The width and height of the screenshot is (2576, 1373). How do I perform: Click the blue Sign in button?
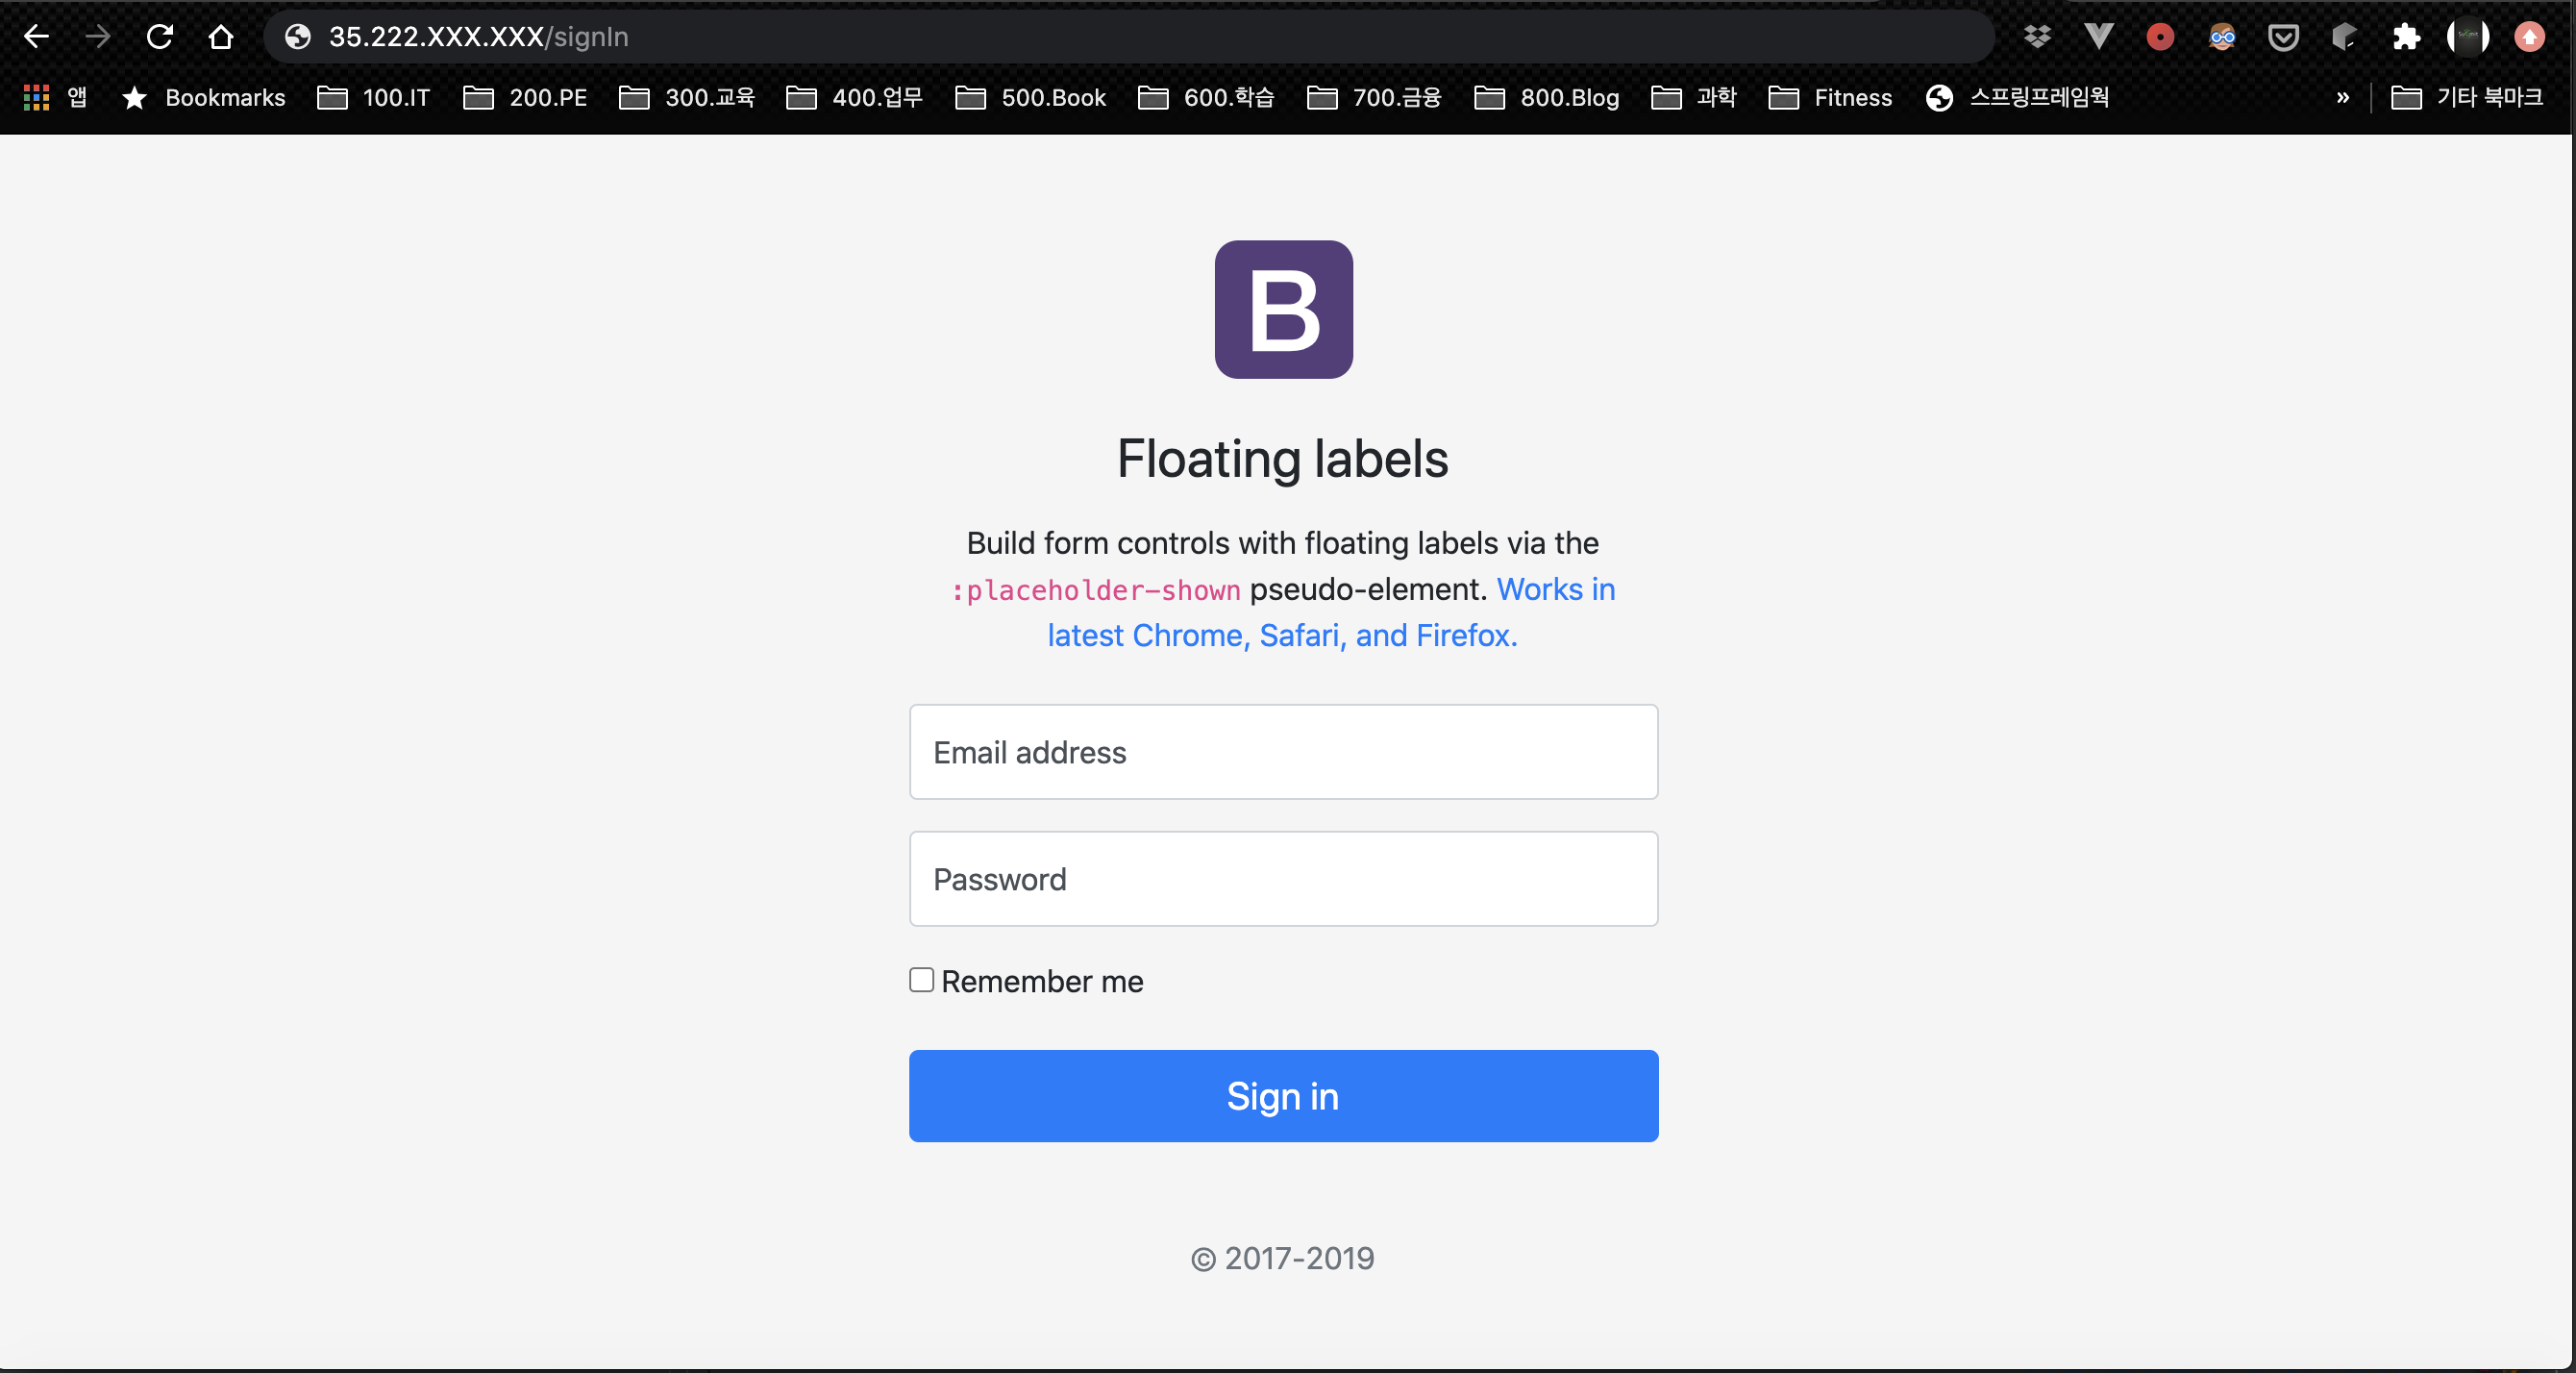click(1283, 1096)
